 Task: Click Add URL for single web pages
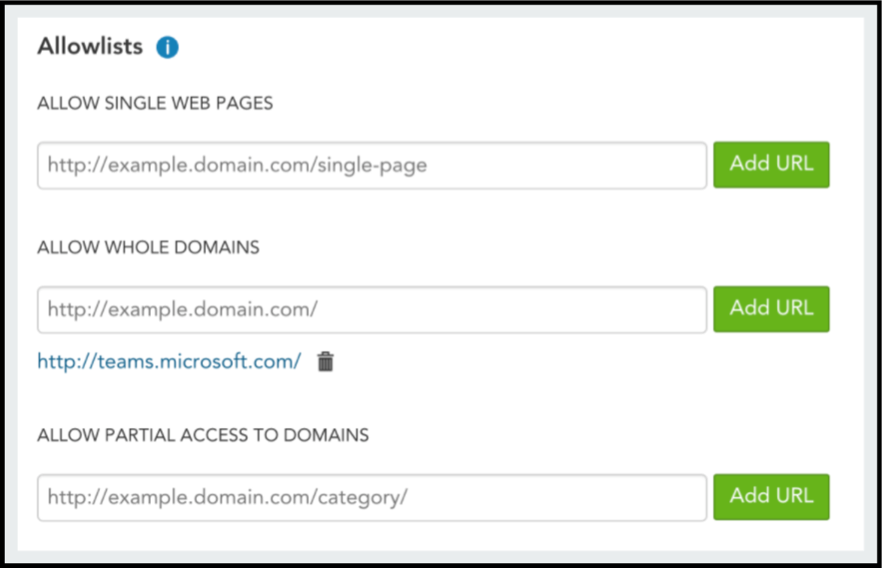coord(771,165)
